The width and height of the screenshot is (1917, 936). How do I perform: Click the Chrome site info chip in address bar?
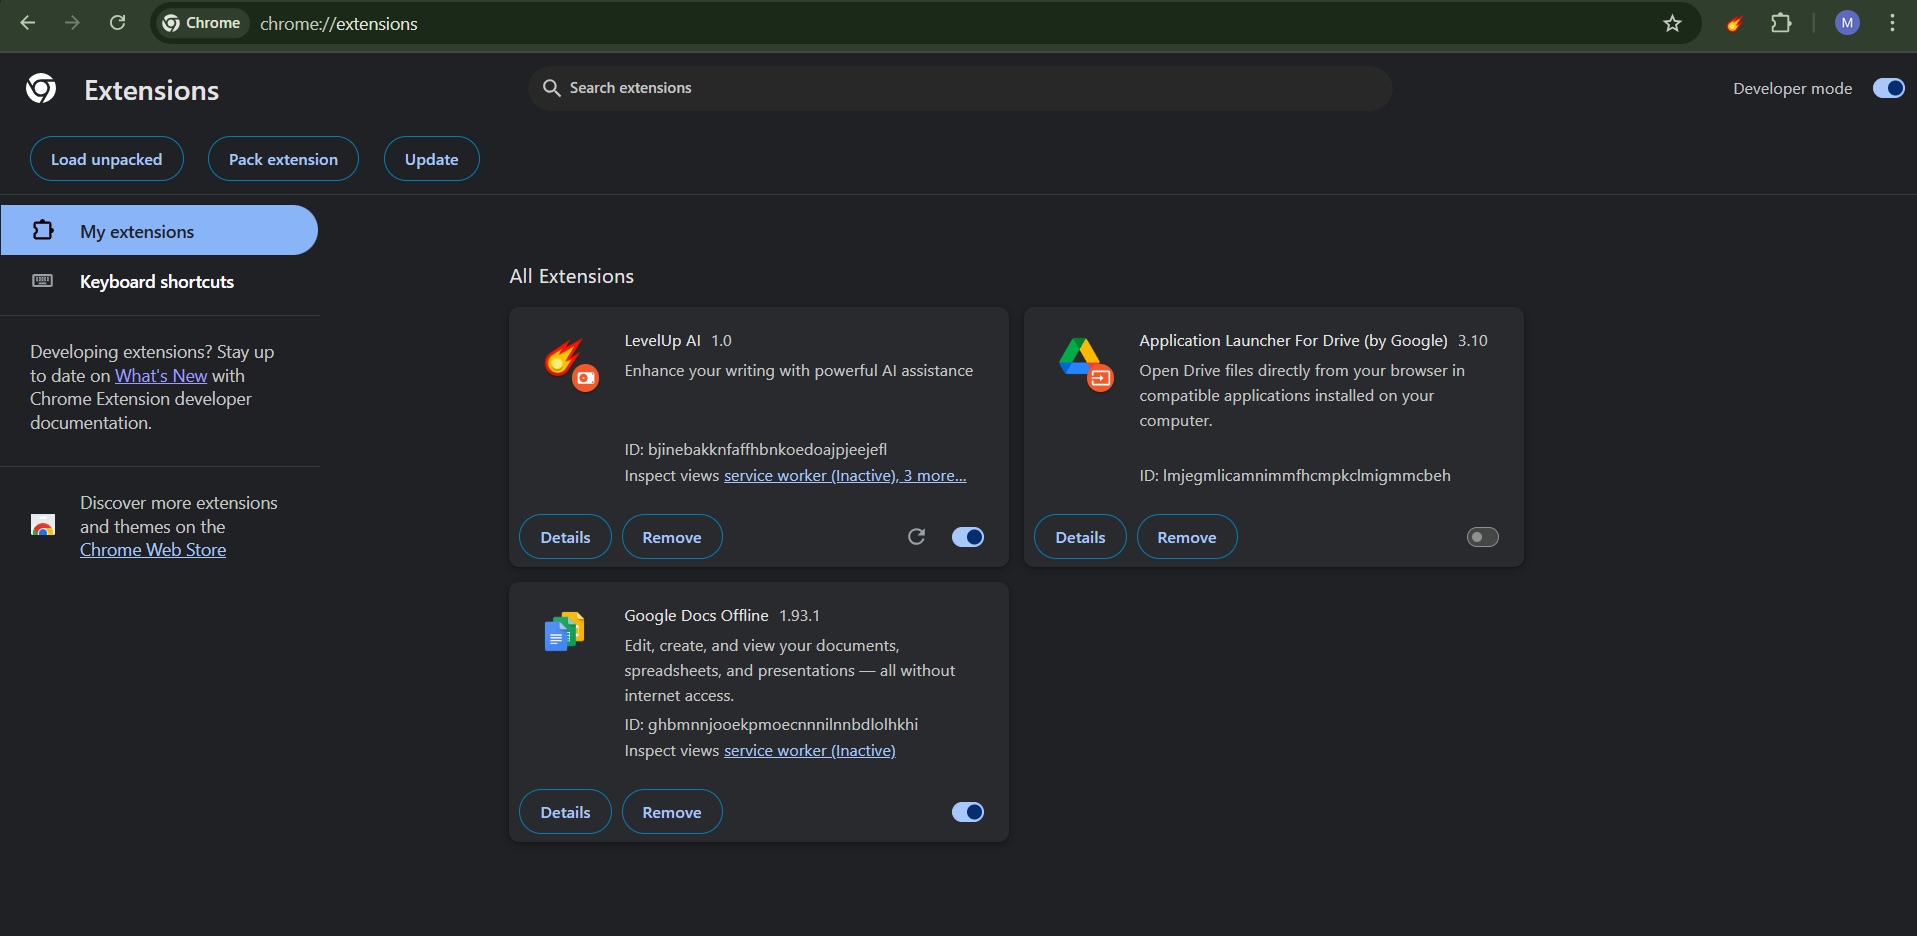pyautogui.click(x=202, y=23)
